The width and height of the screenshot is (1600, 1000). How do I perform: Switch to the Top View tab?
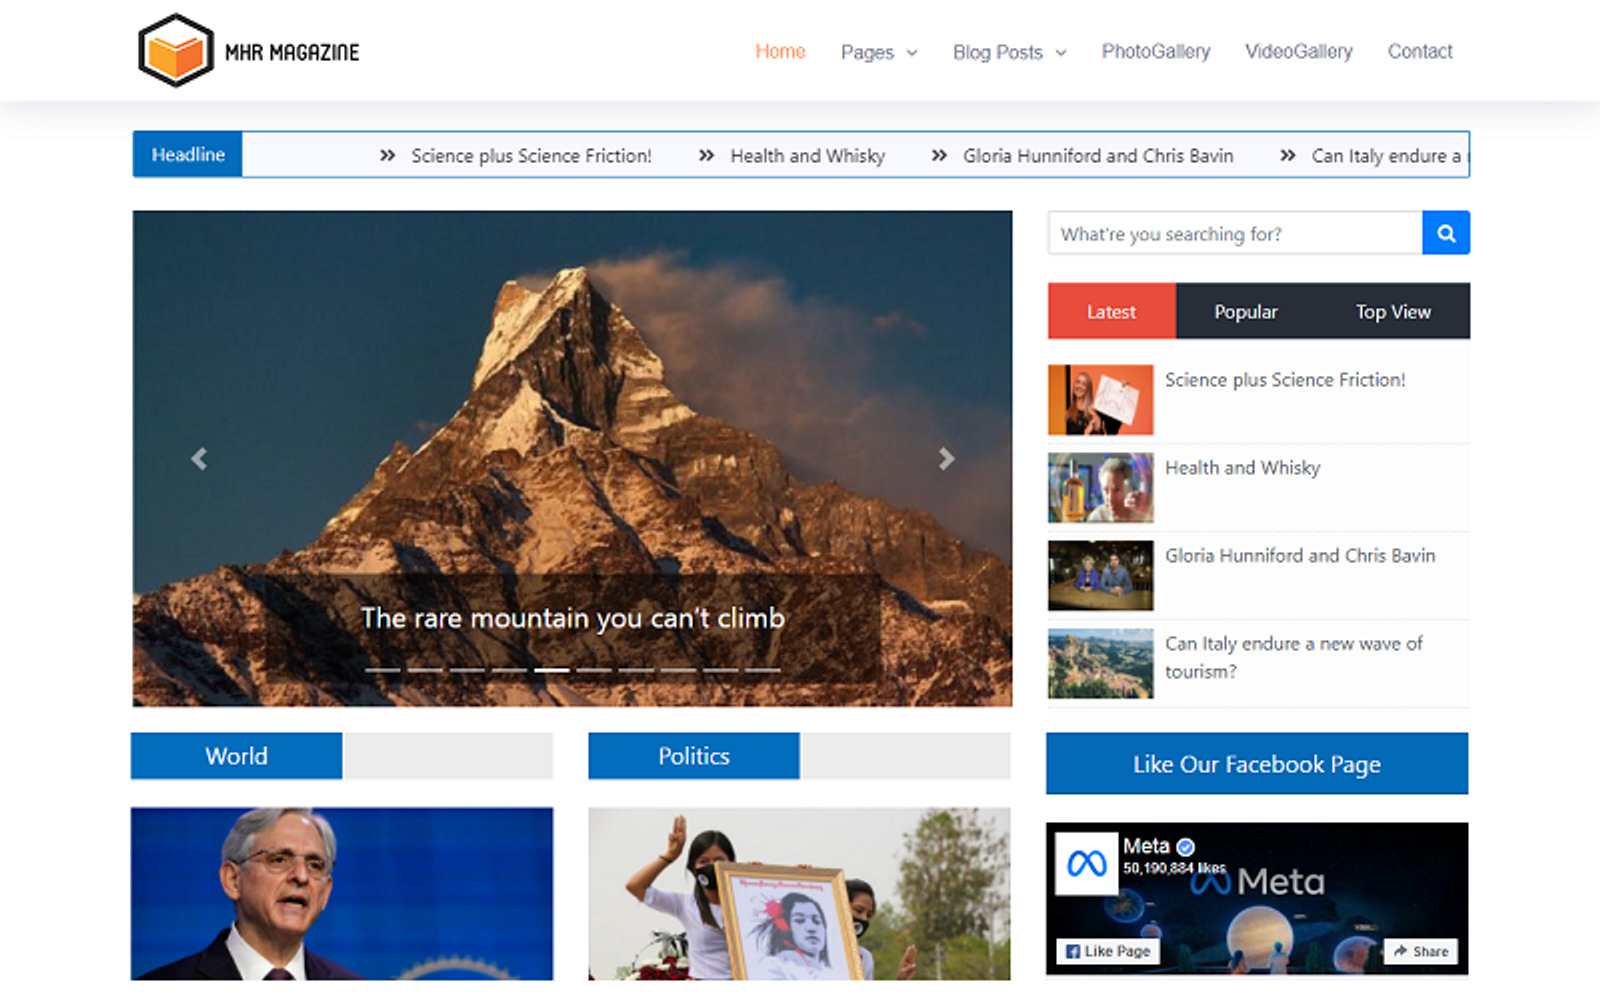(1392, 311)
